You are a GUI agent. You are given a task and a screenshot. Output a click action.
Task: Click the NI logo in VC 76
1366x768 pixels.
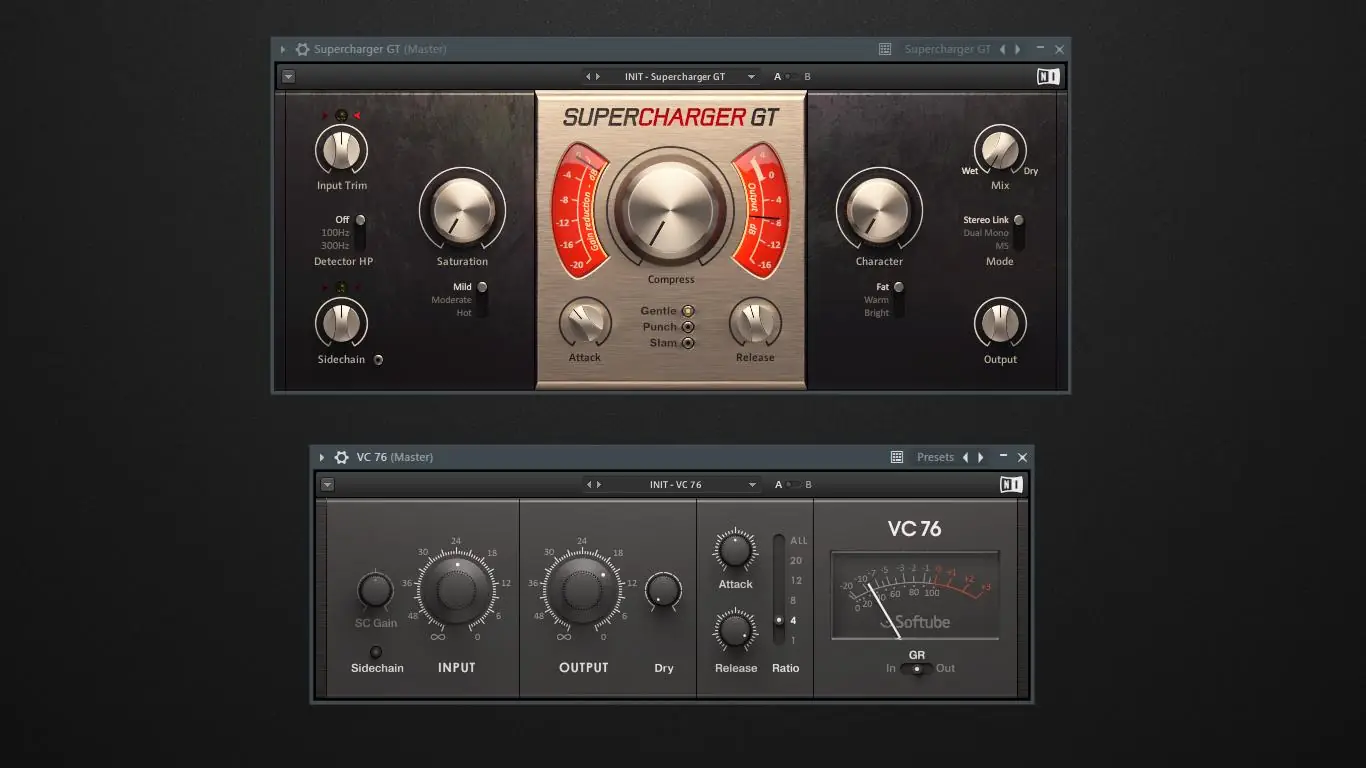pos(1011,485)
